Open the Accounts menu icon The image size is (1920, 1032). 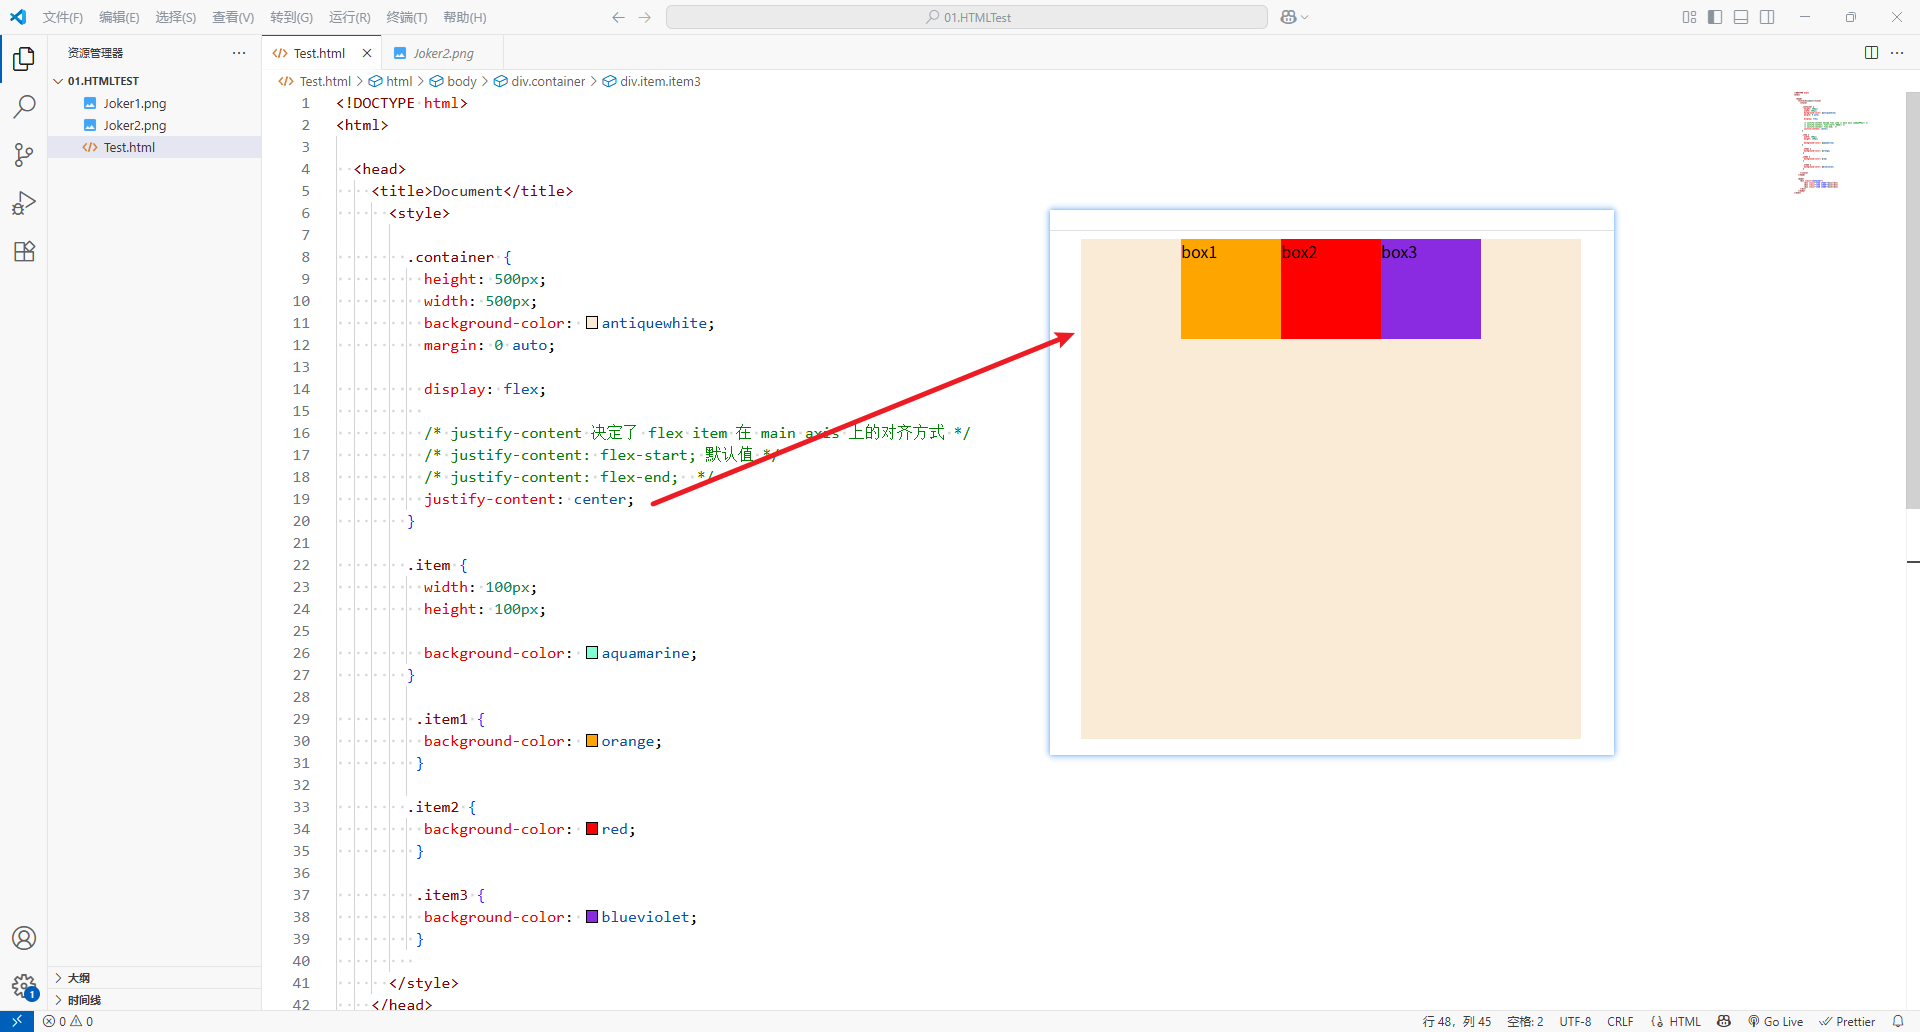pyautogui.click(x=24, y=938)
